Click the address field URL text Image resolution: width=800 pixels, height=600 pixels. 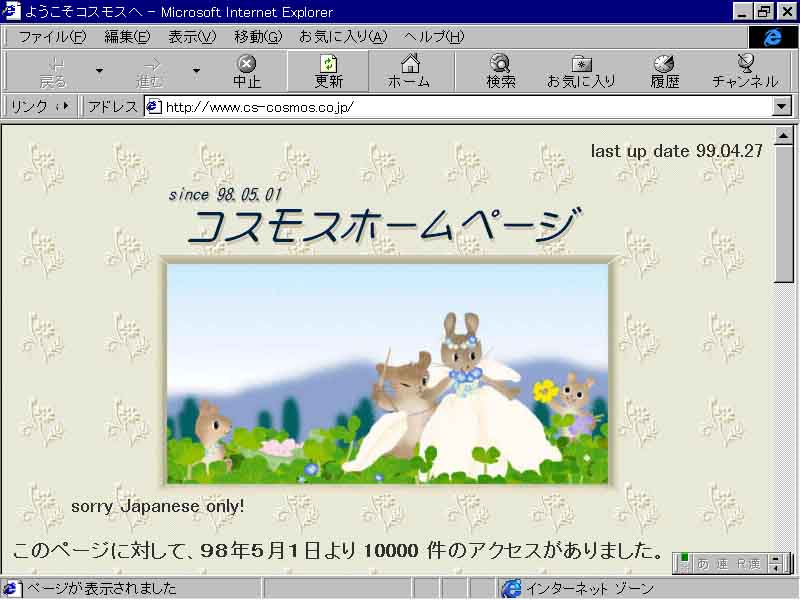coord(260,107)
